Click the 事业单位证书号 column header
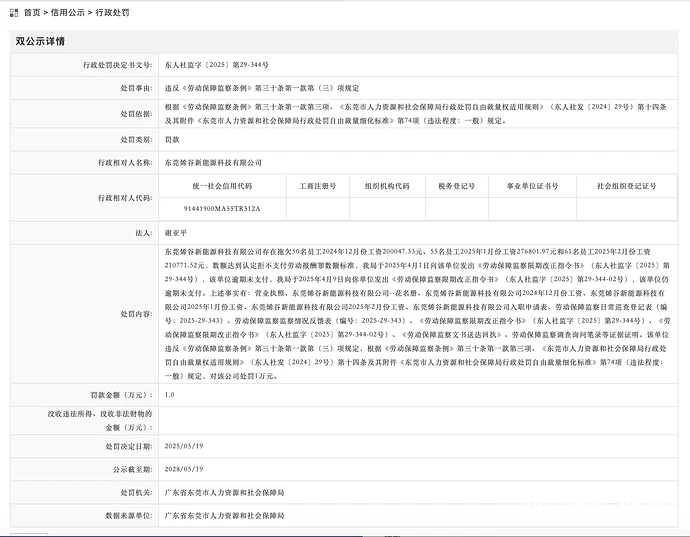This screenshot has width=690, height=537. [532, 186]
